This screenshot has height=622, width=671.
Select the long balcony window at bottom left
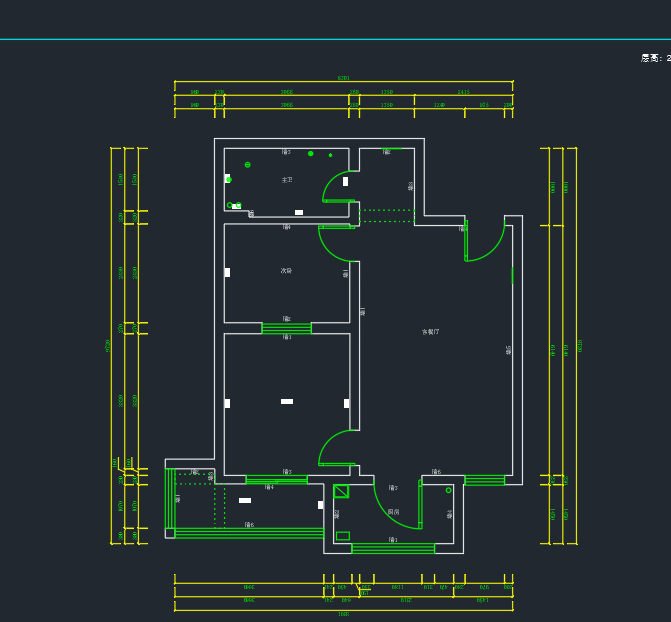pos(249,533)
